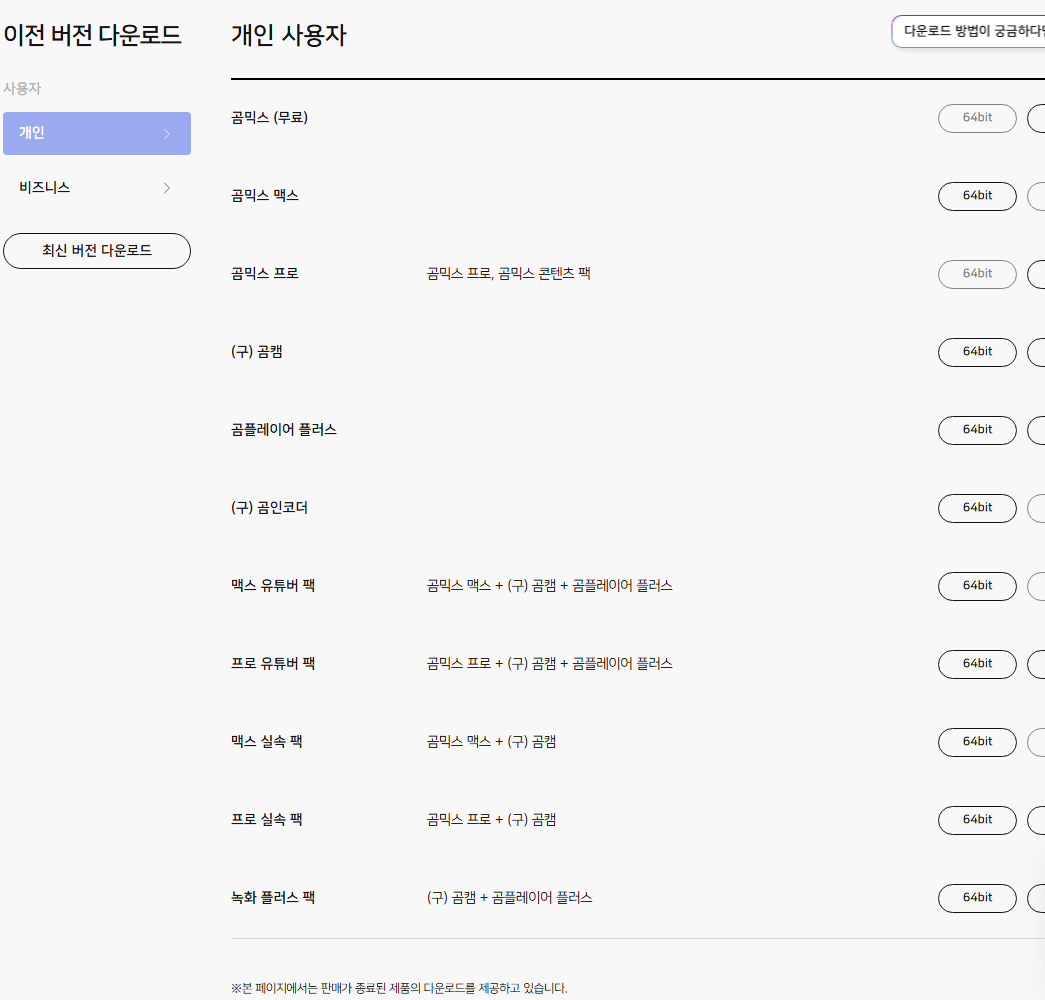Click the 곰믹스 맥스 product name
The image size is (1045, 1000).
(x=265, y=196)
